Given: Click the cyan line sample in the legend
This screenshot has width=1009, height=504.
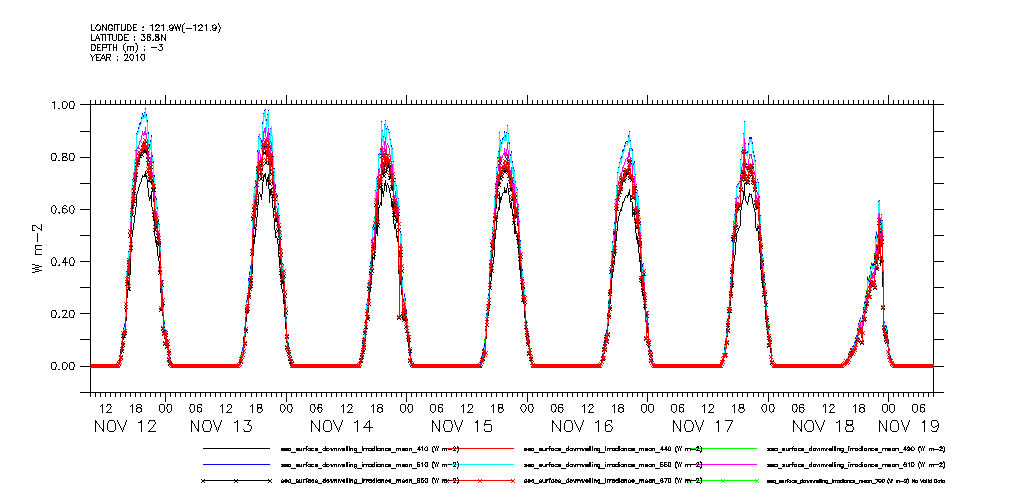Looking at the screenshot, I should coord(479,464).
